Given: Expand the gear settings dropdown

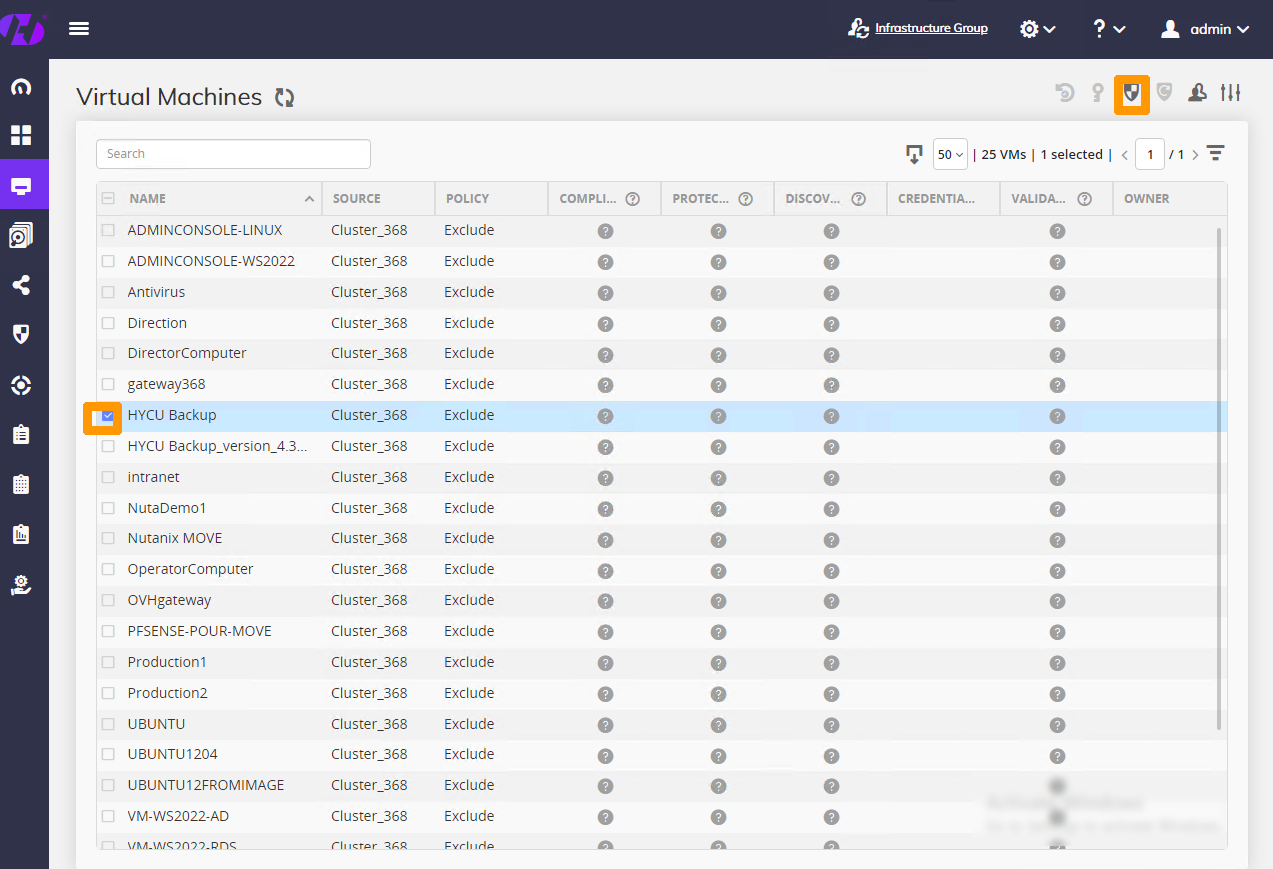Looking at the screenshot, I should (1037, 29).
